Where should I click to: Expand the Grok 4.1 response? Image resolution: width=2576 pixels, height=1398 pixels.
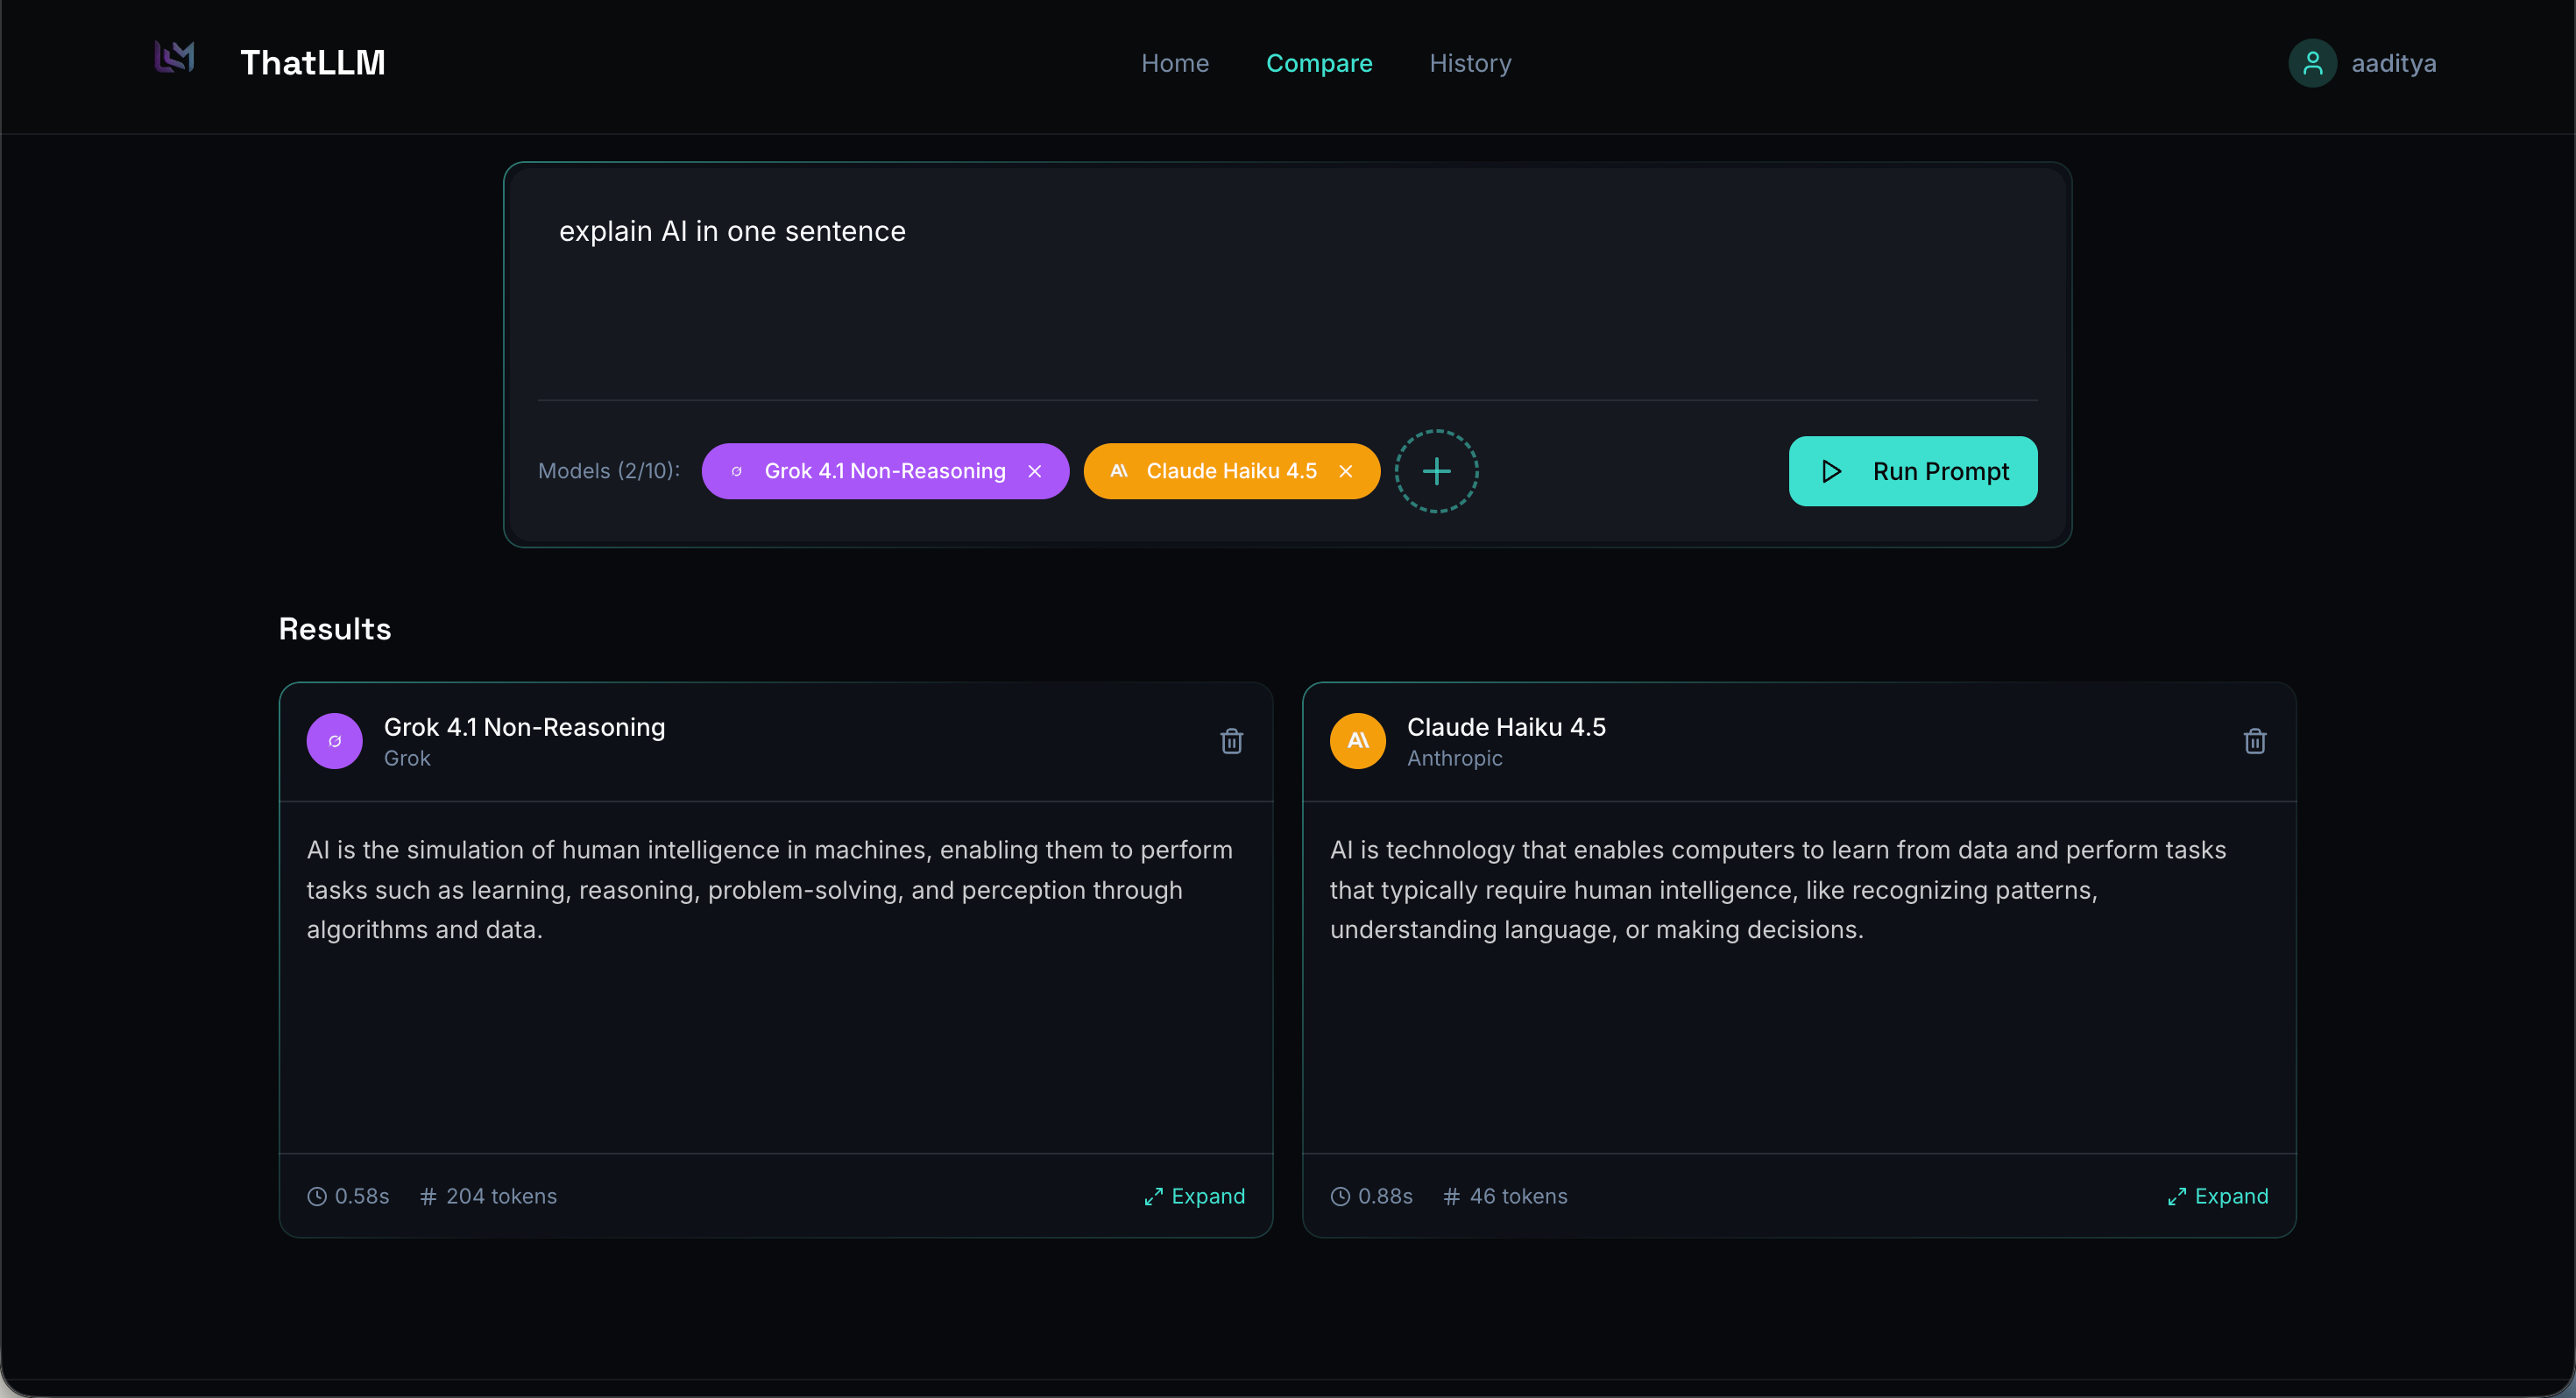1195,1196
